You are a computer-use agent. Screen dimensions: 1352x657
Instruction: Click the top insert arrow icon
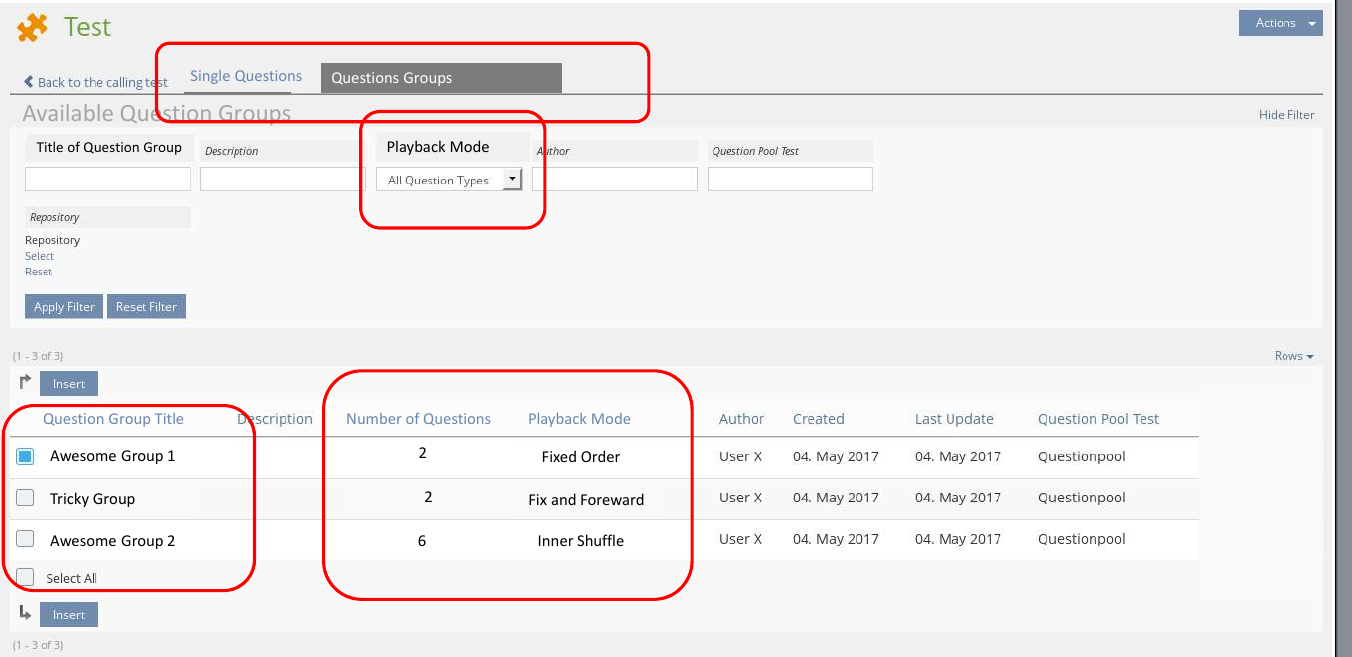point(25,382)
